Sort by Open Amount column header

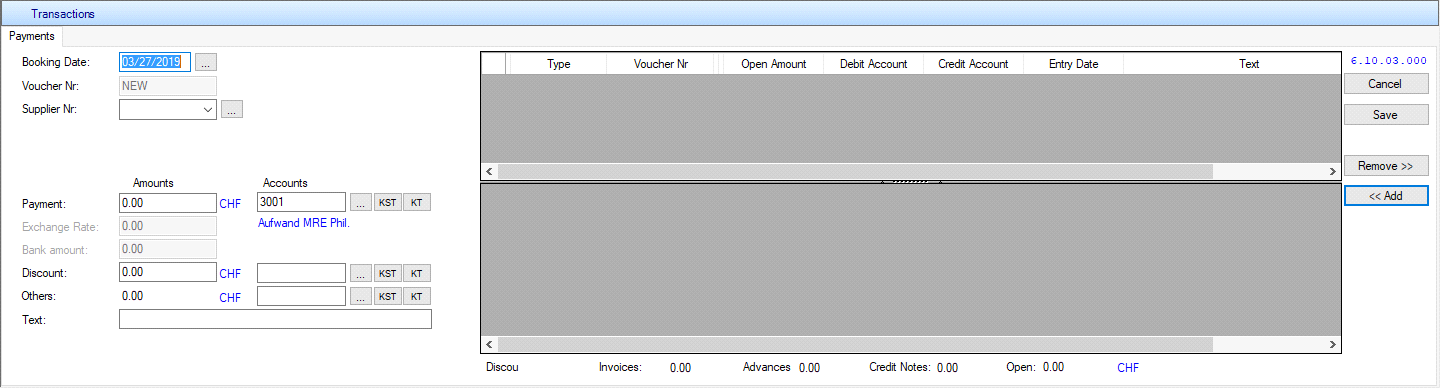click(x=773, y=64)
